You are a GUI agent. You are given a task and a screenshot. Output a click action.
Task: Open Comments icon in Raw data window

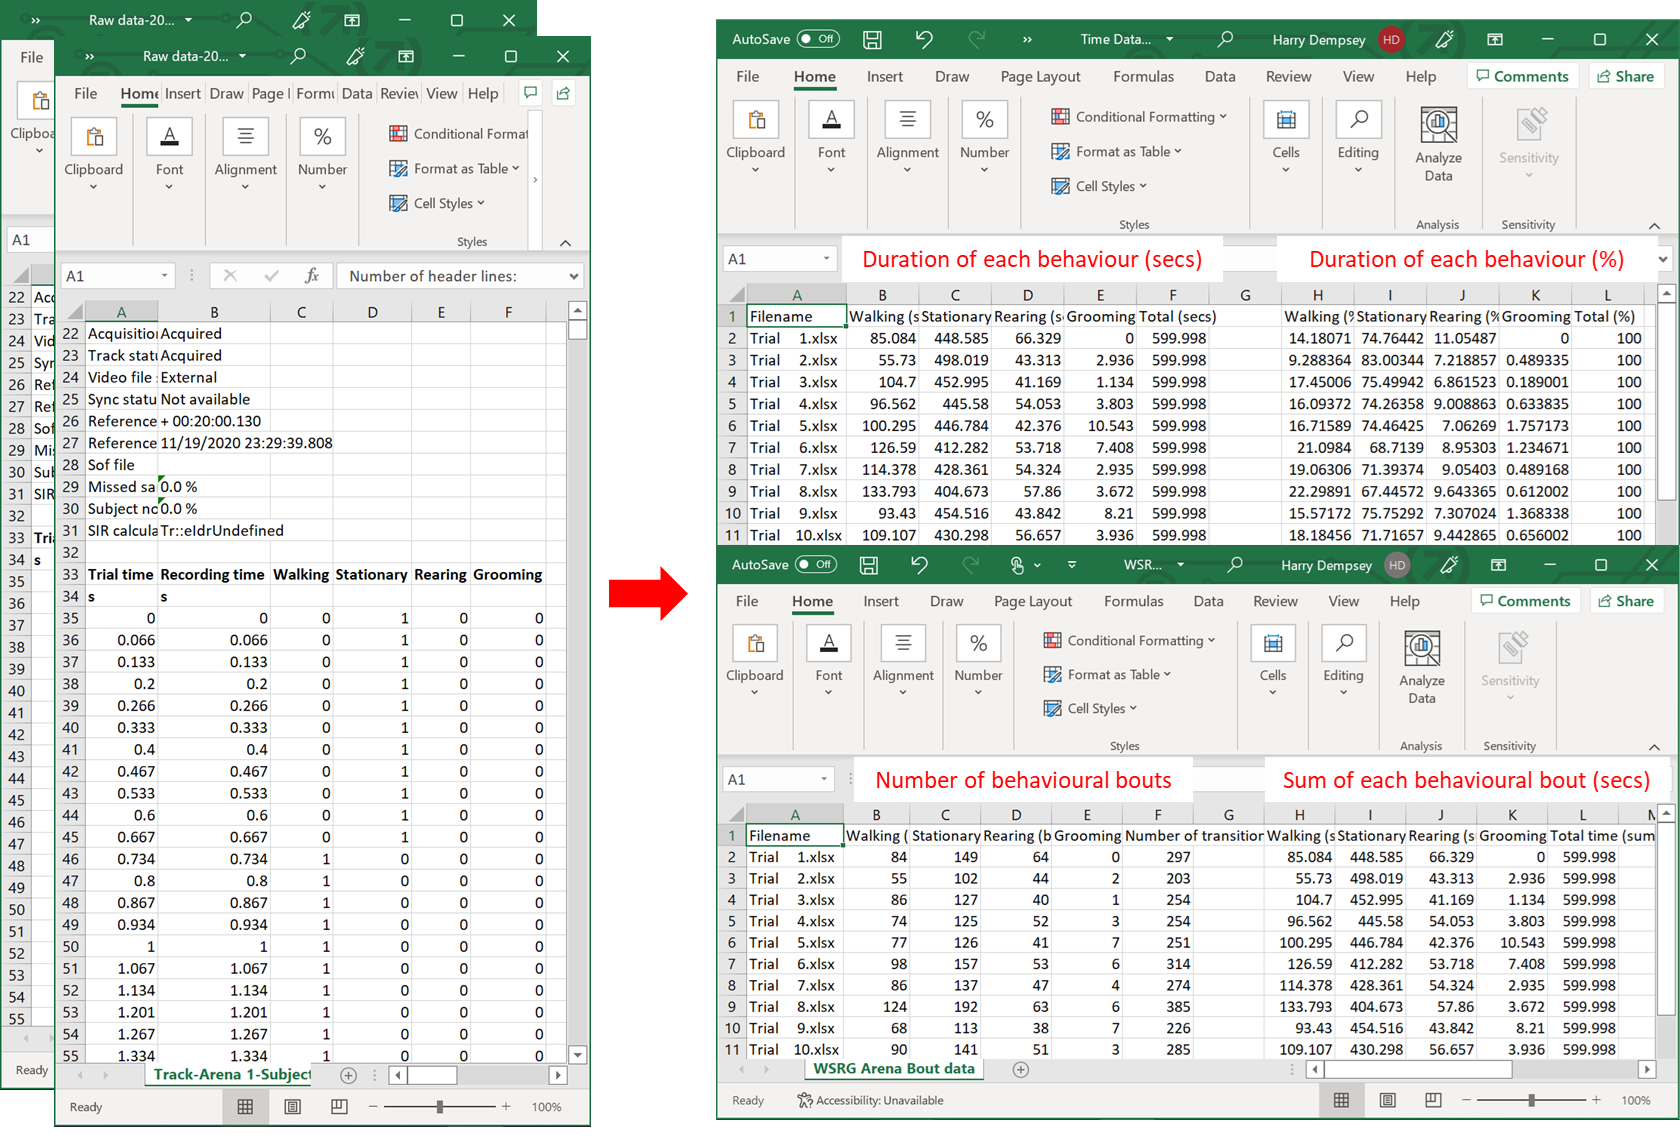coord(530,93)
